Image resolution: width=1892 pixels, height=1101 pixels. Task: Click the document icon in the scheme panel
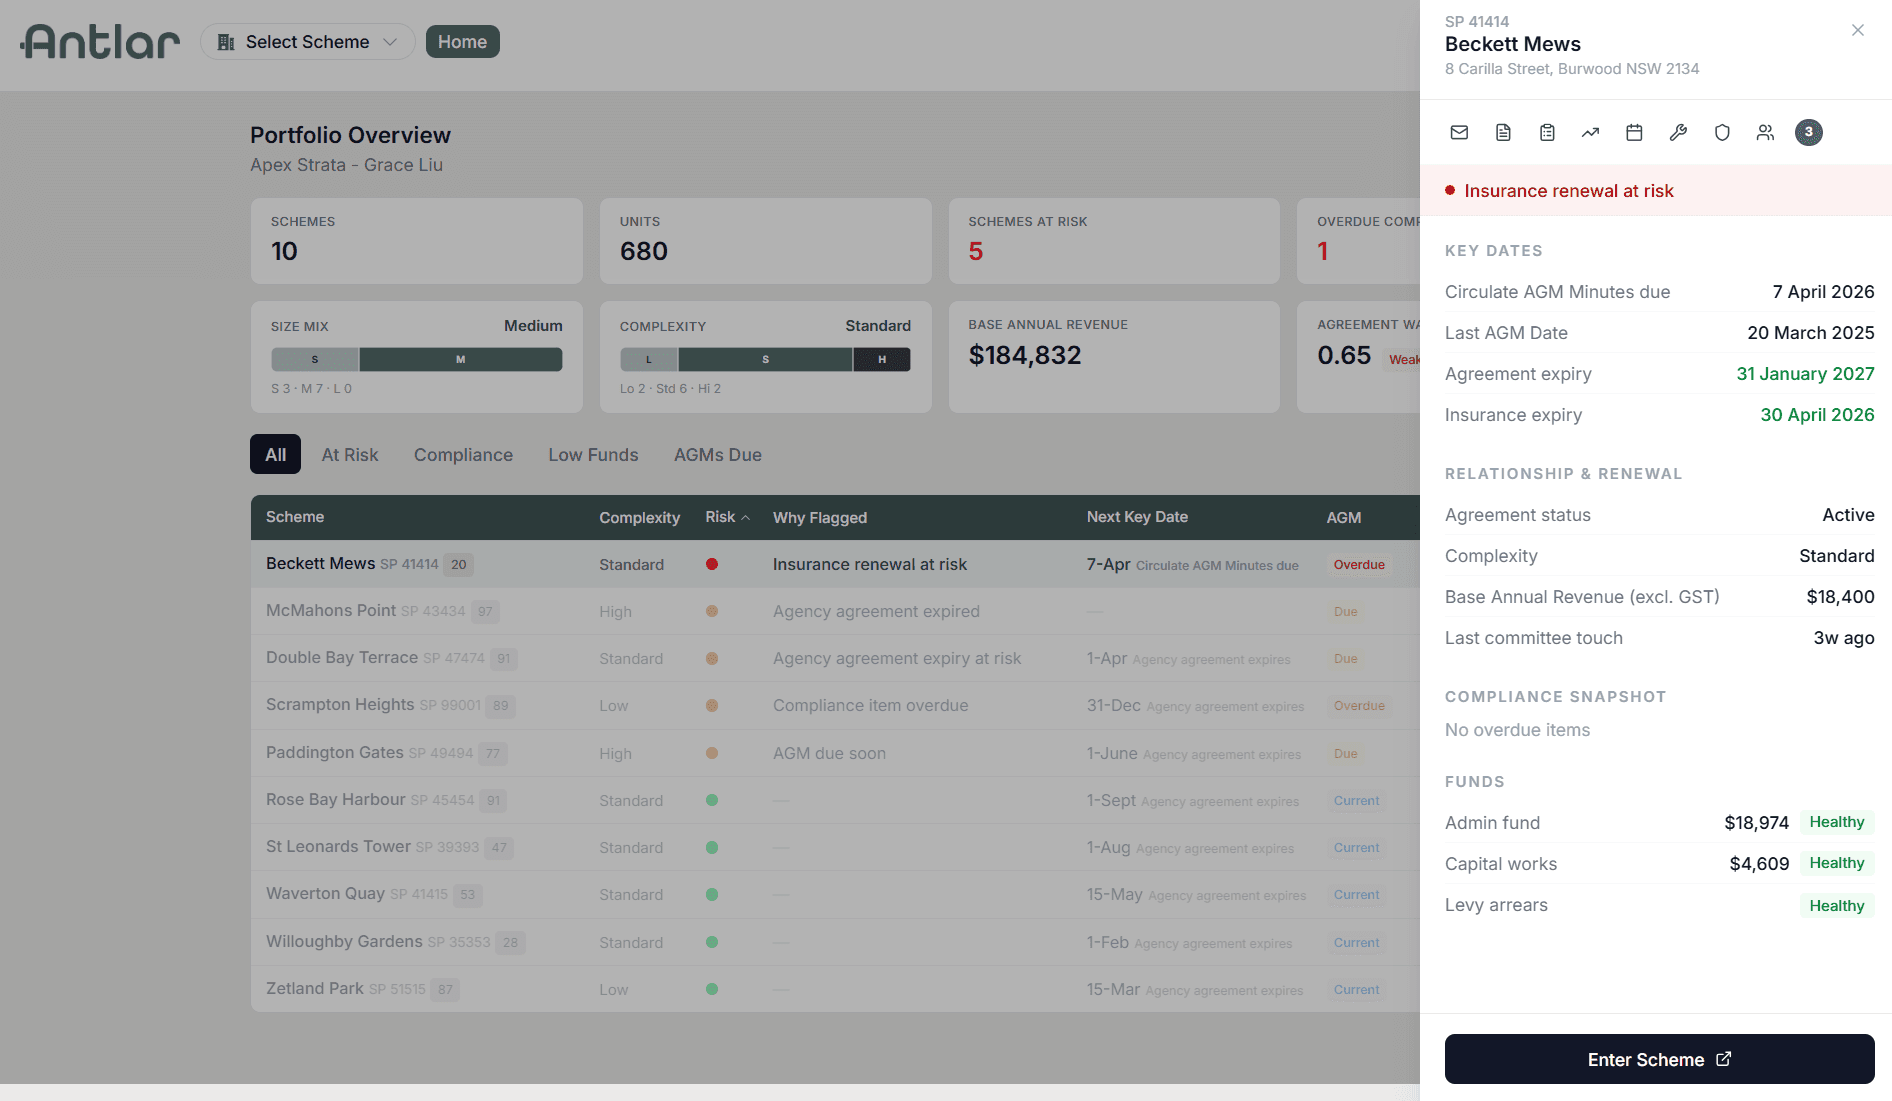tap(1503, 131)
